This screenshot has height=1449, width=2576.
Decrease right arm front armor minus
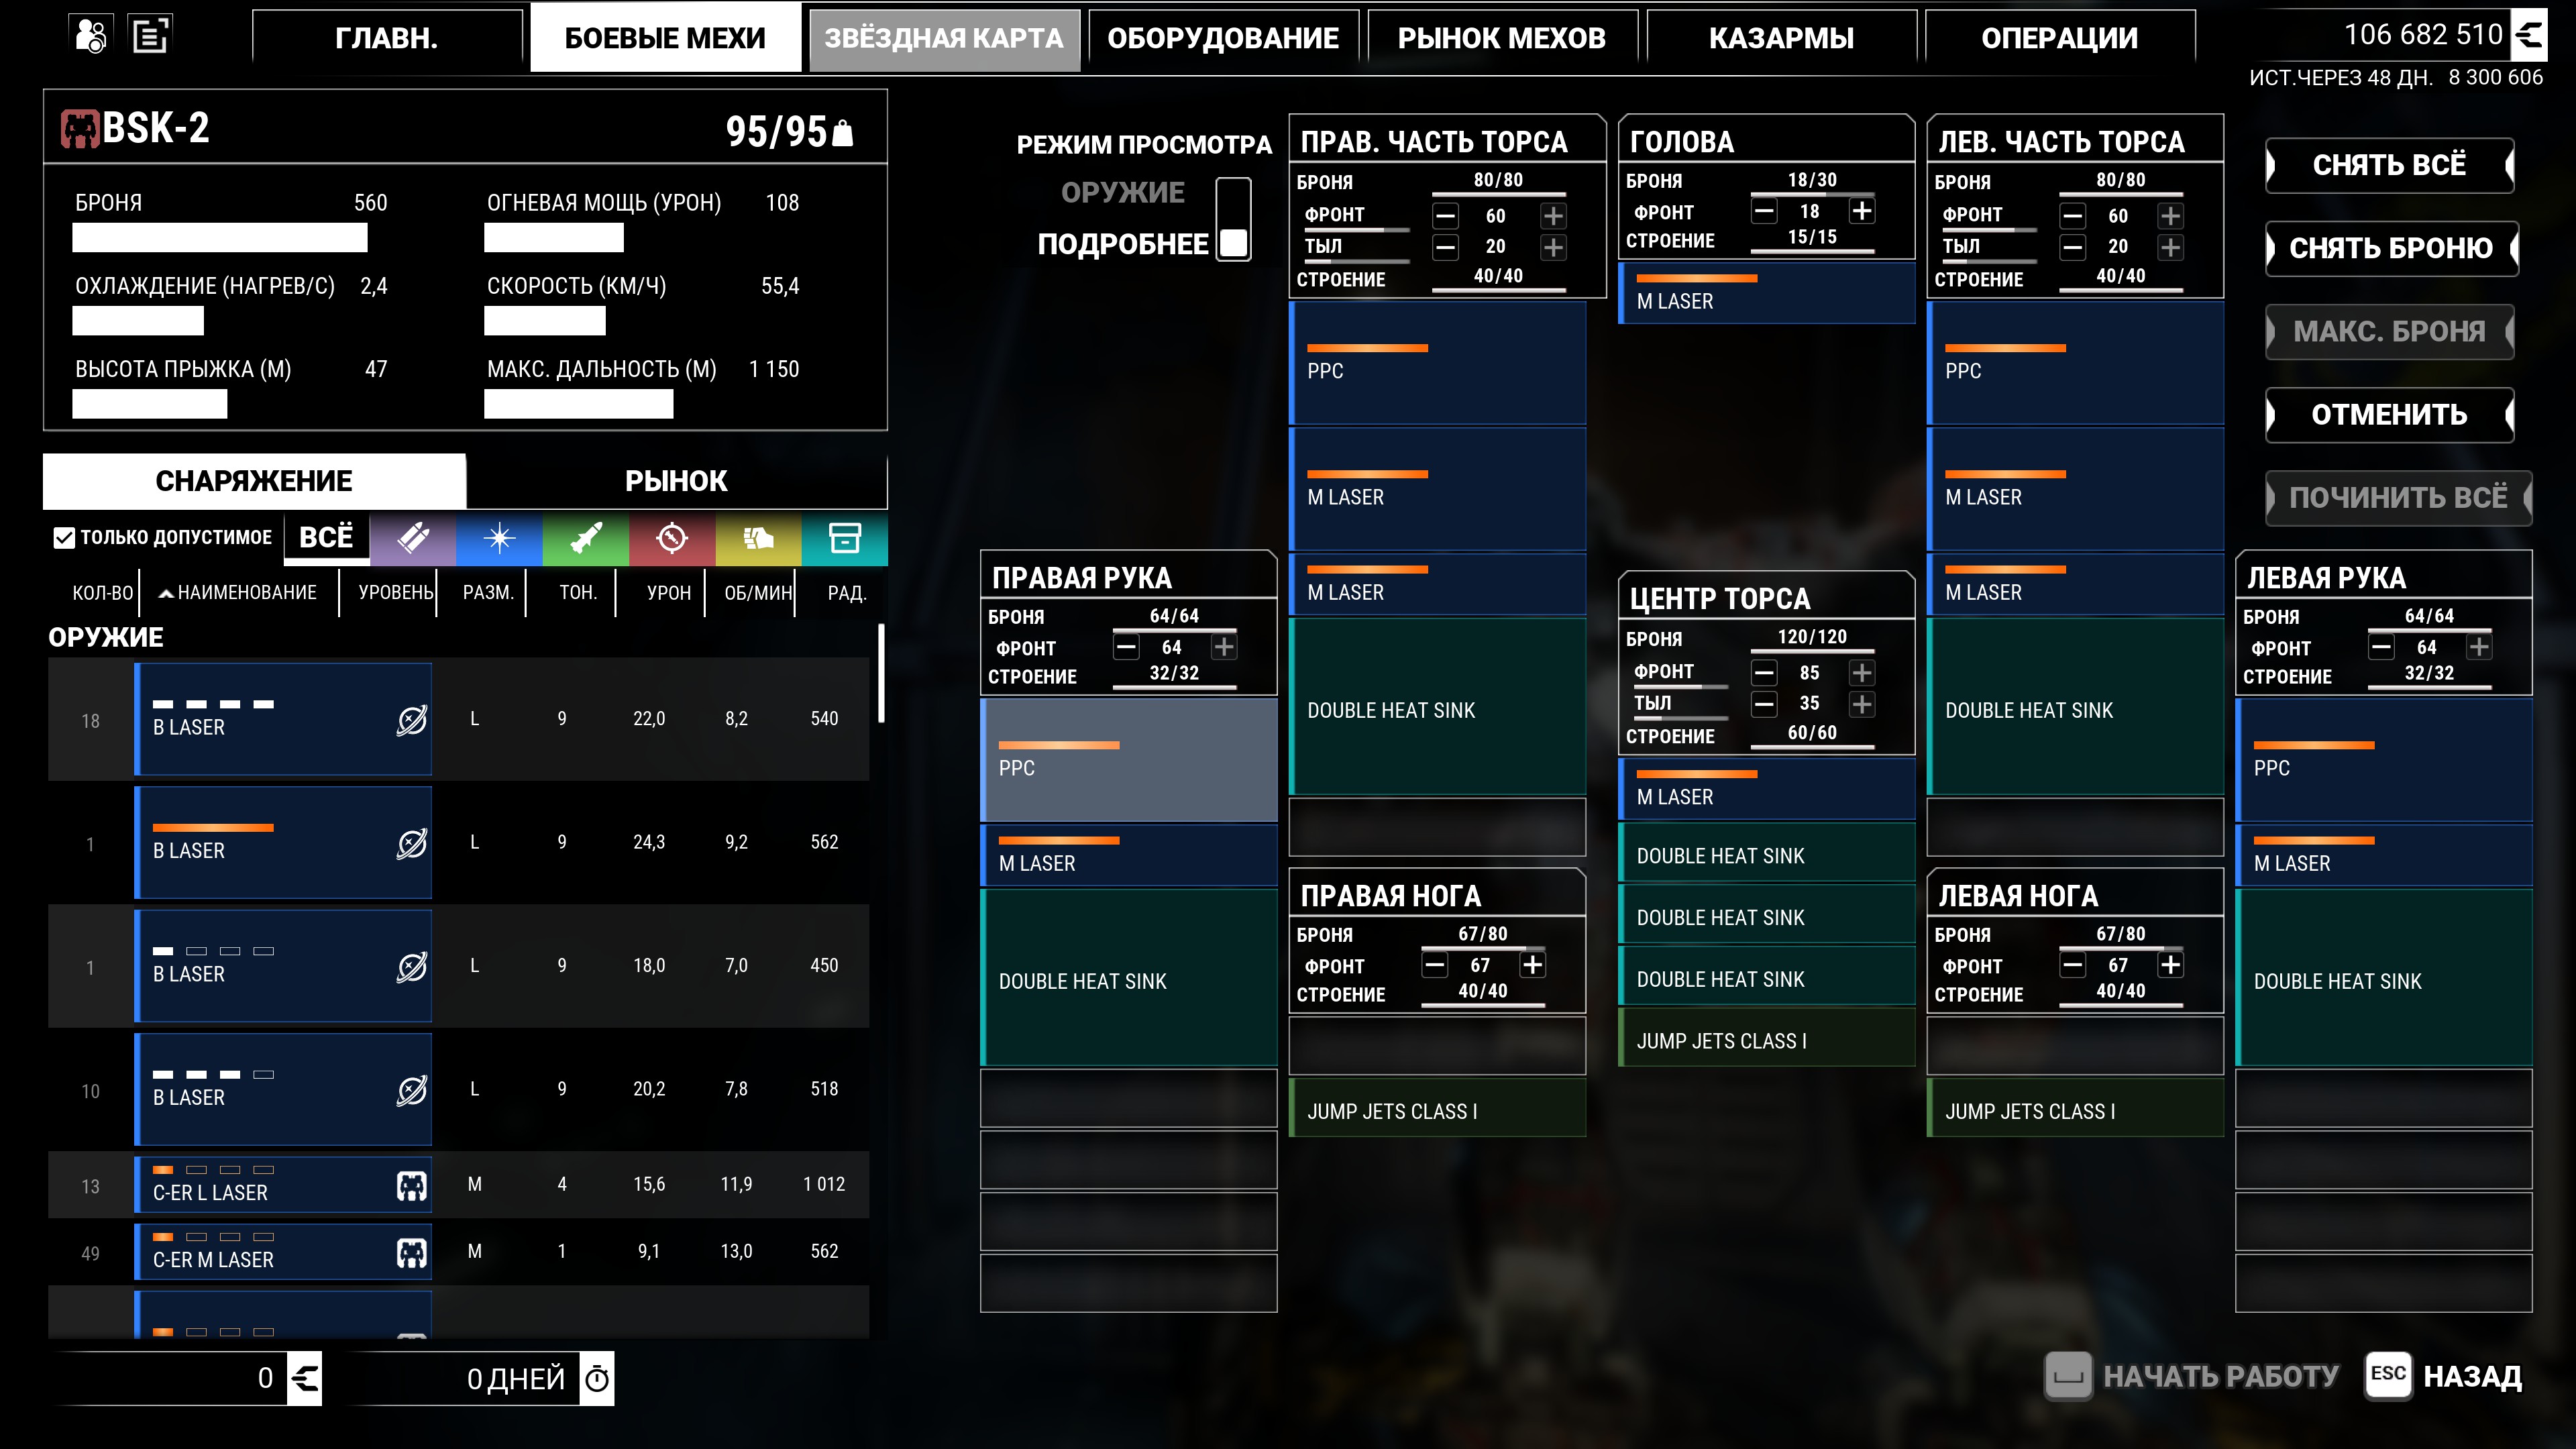pos(1126,647)
